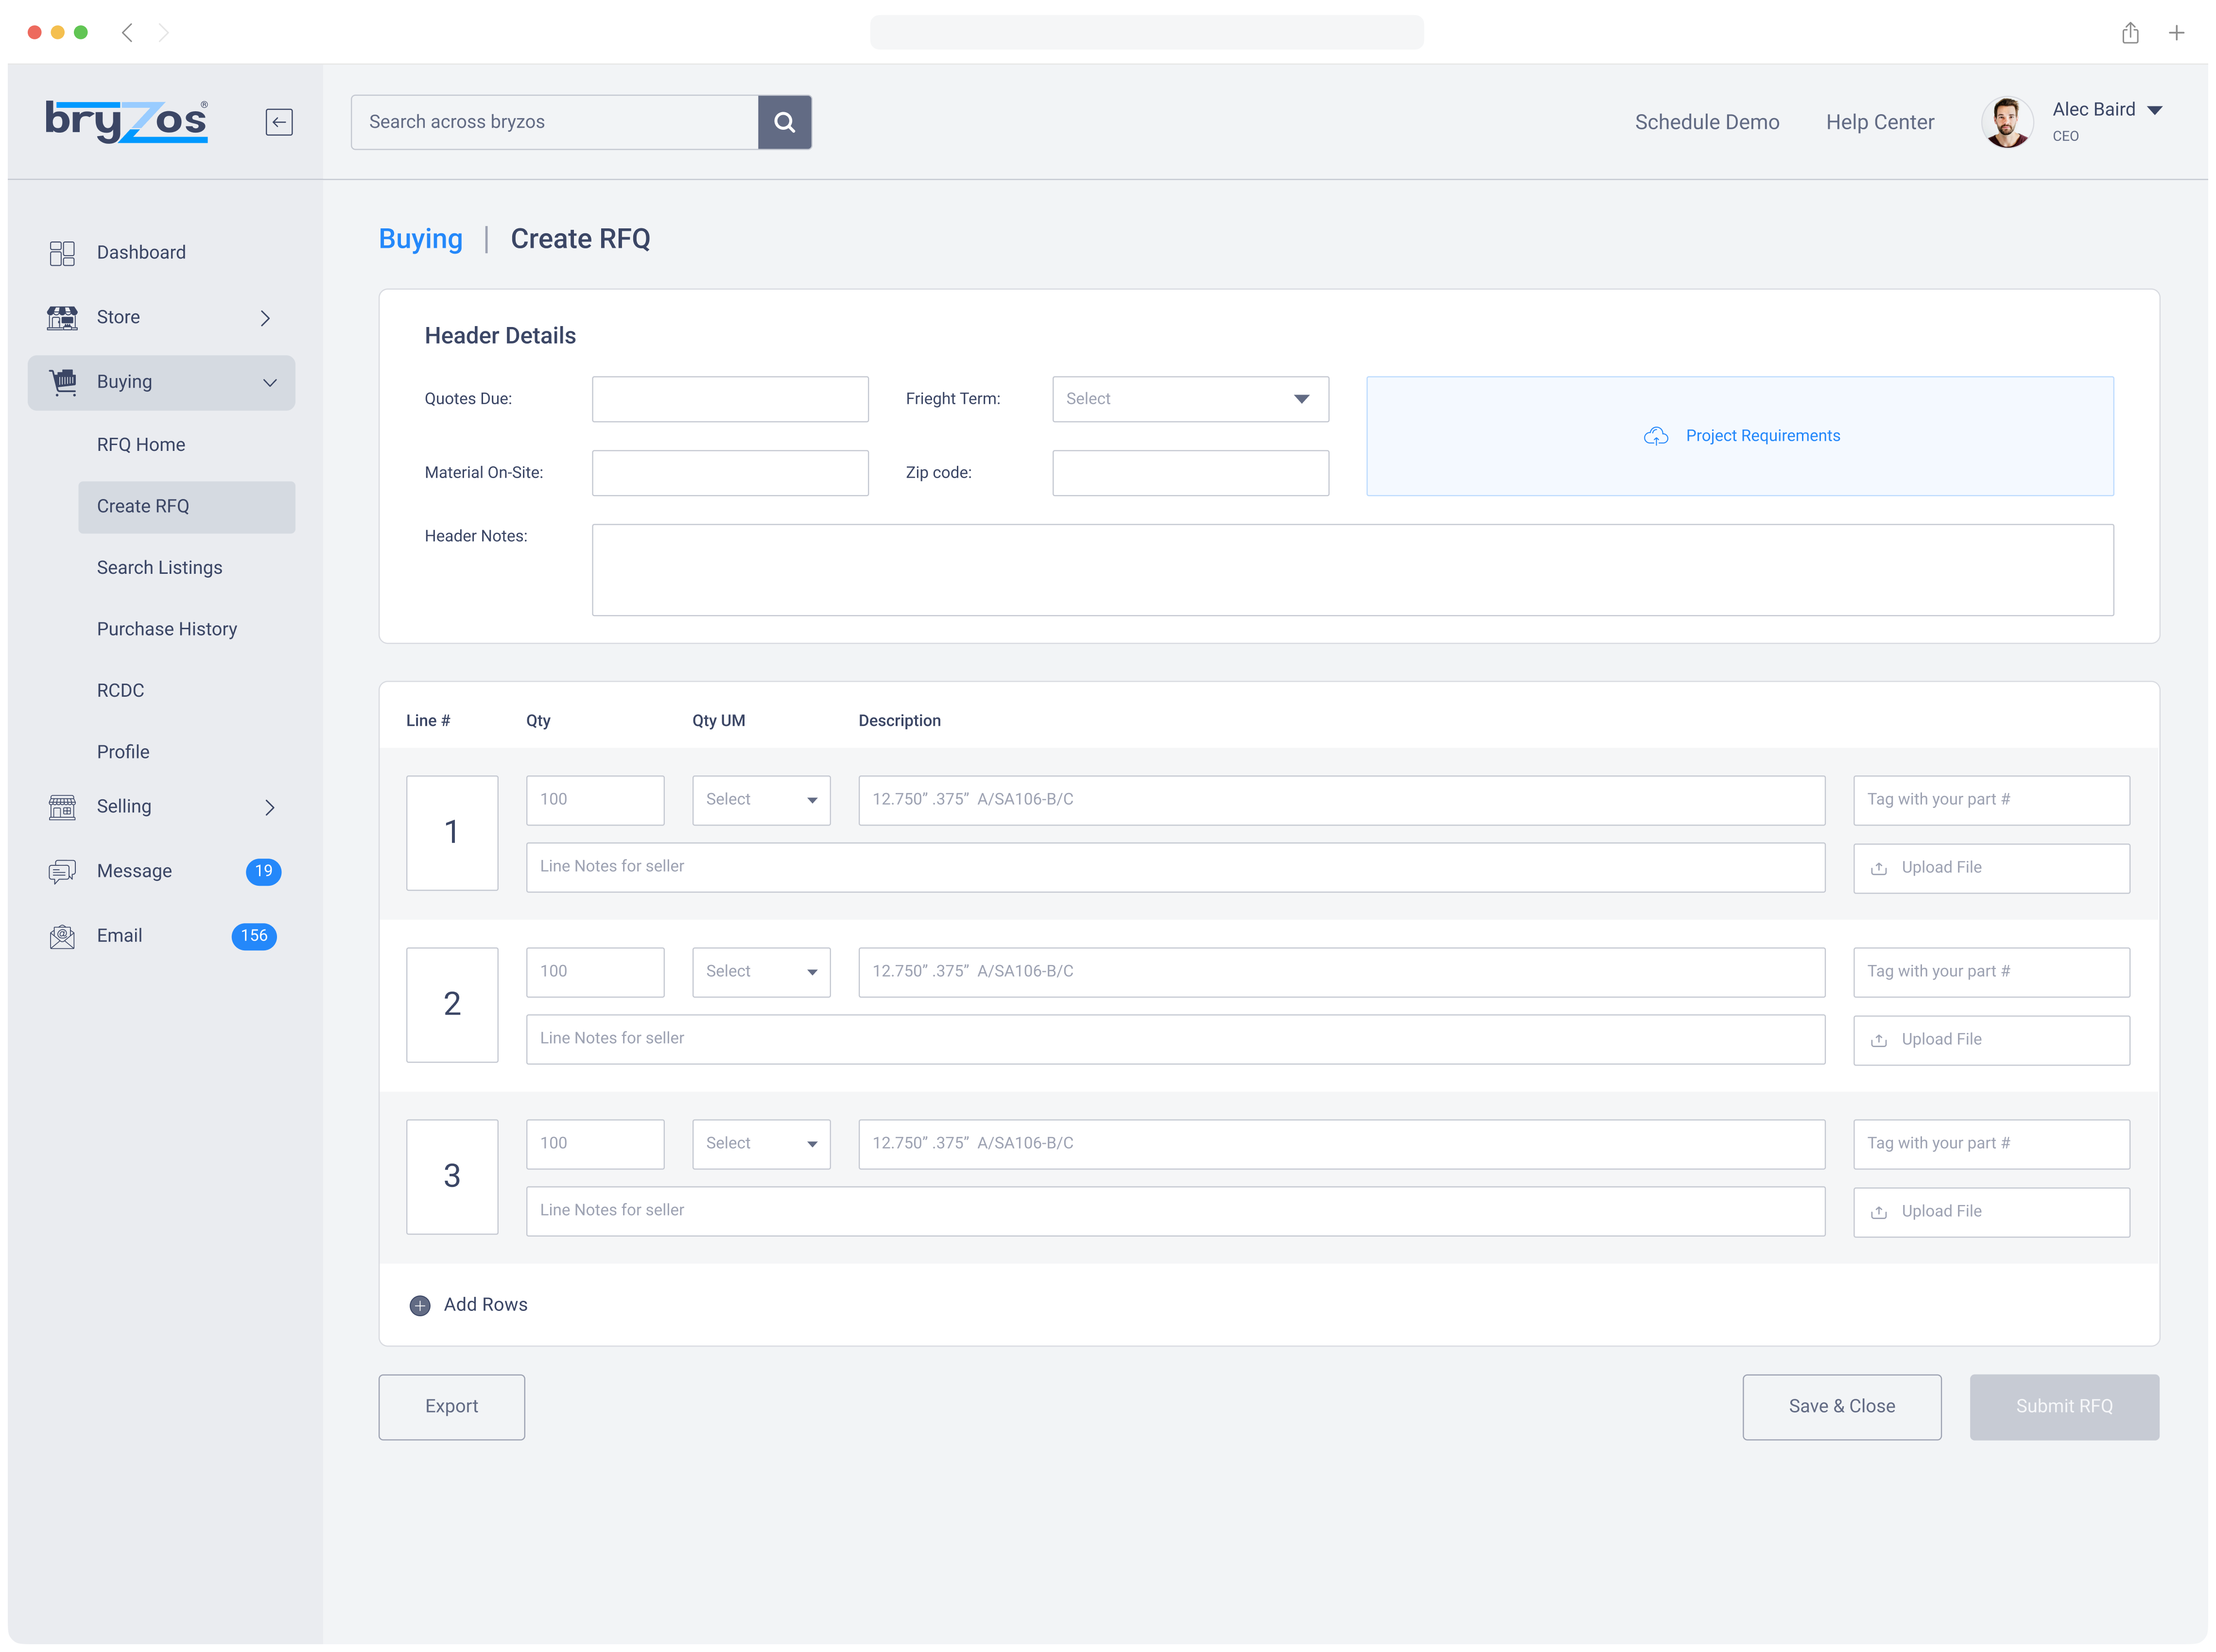2216x1652 pixels.
Task: Expand Alec Baird account dropdown arrow
Action: coord(2155,110)
